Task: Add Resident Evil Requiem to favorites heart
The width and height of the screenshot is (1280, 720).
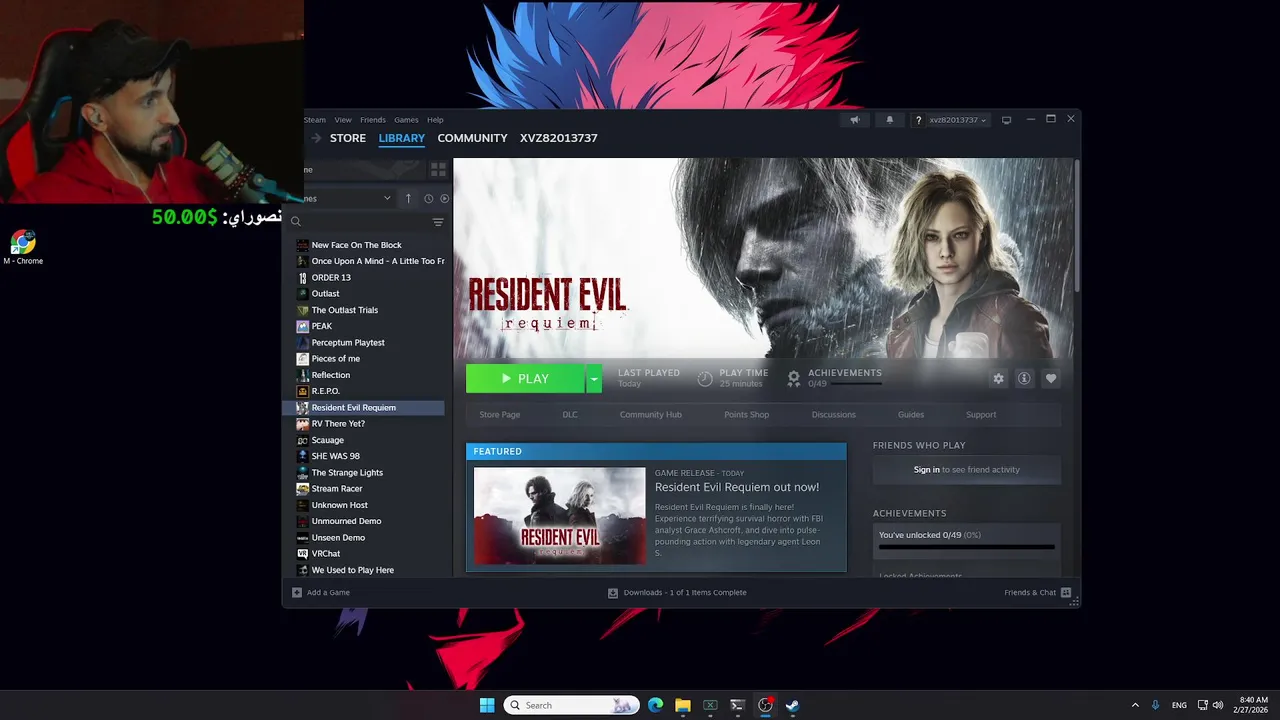Action: point(1050,378)
